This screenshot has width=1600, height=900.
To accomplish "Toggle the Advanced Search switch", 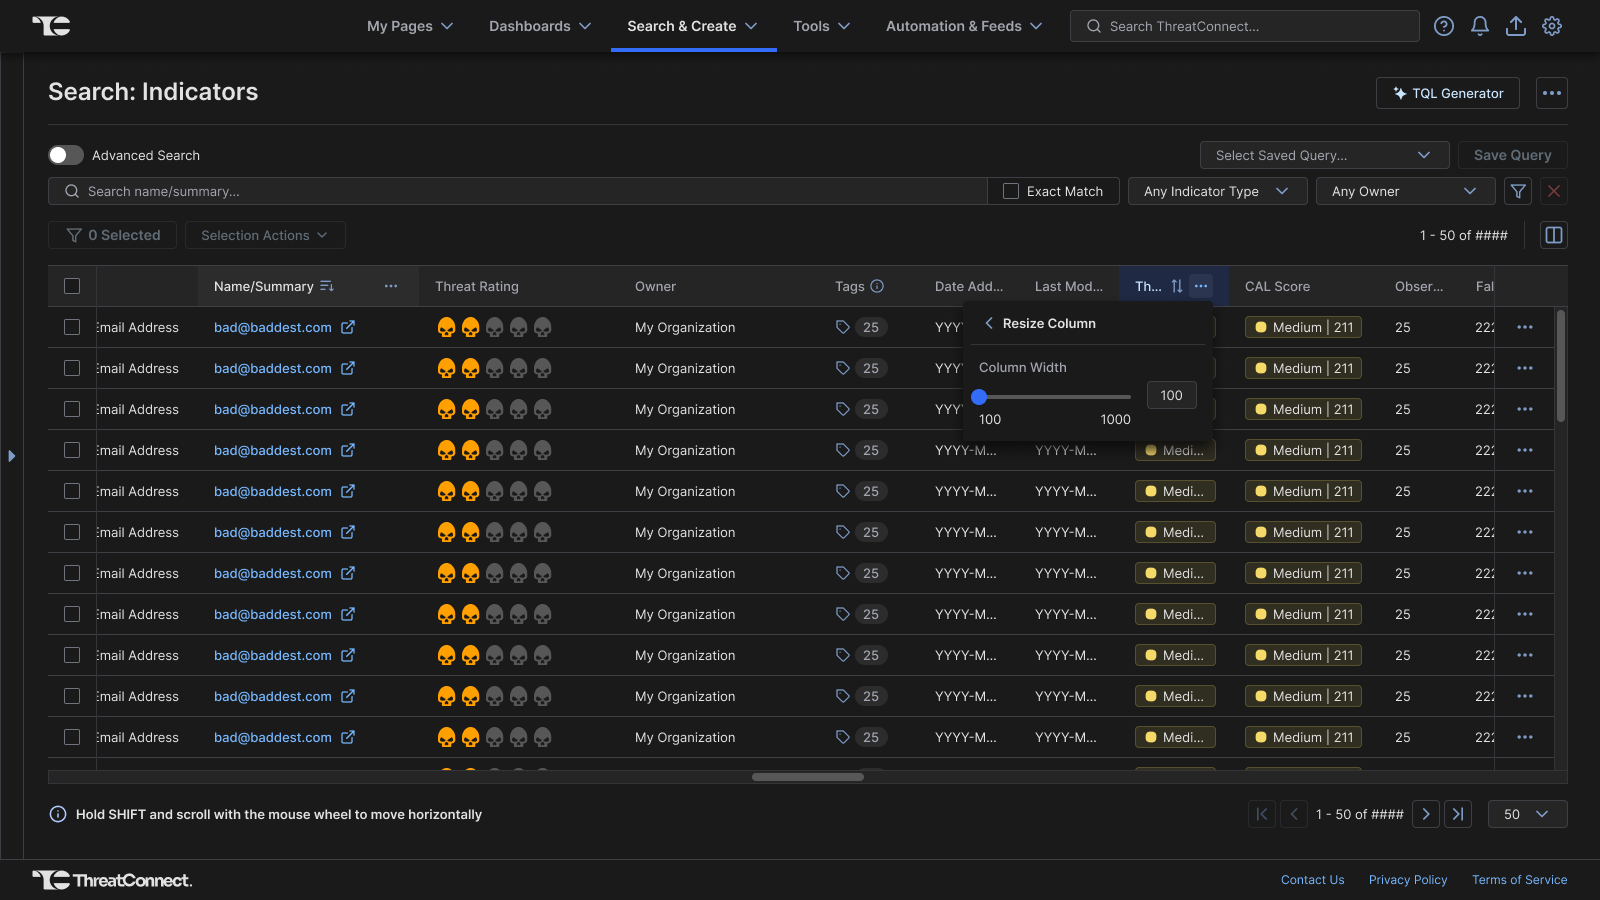I will 66,155.
